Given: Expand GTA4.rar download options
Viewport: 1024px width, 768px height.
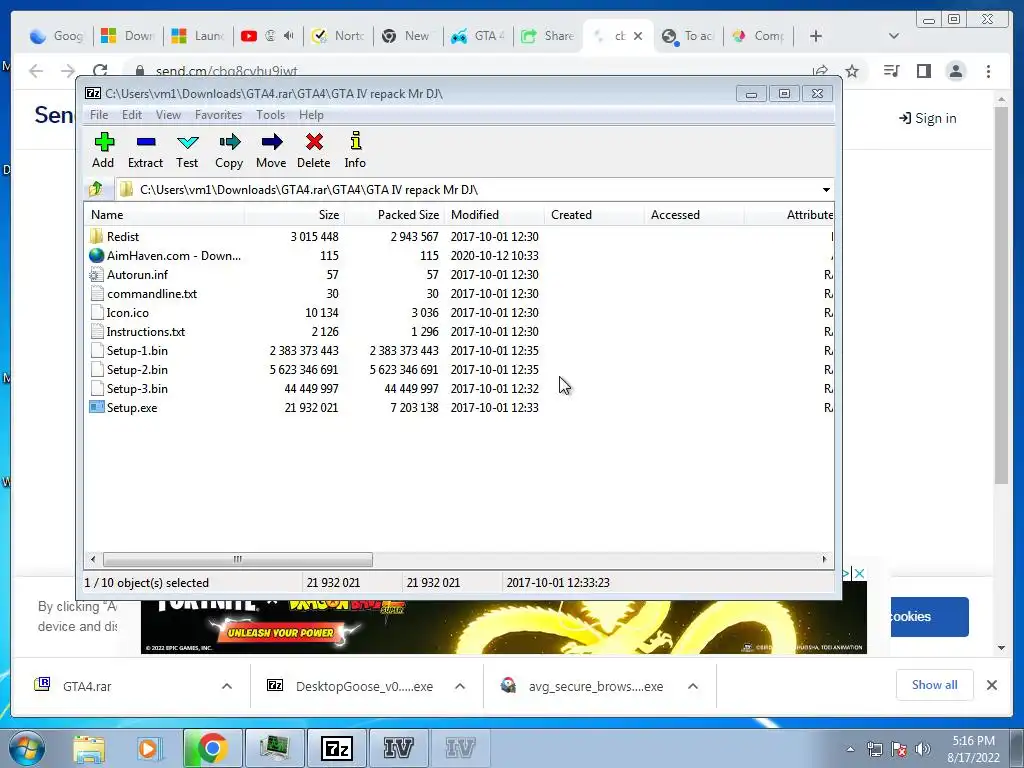Looking at the screenshot, I should (x=227, y=686).
